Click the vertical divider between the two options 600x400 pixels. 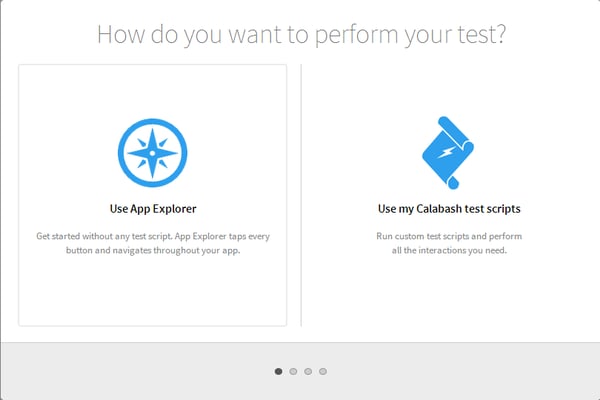point(301,195)
